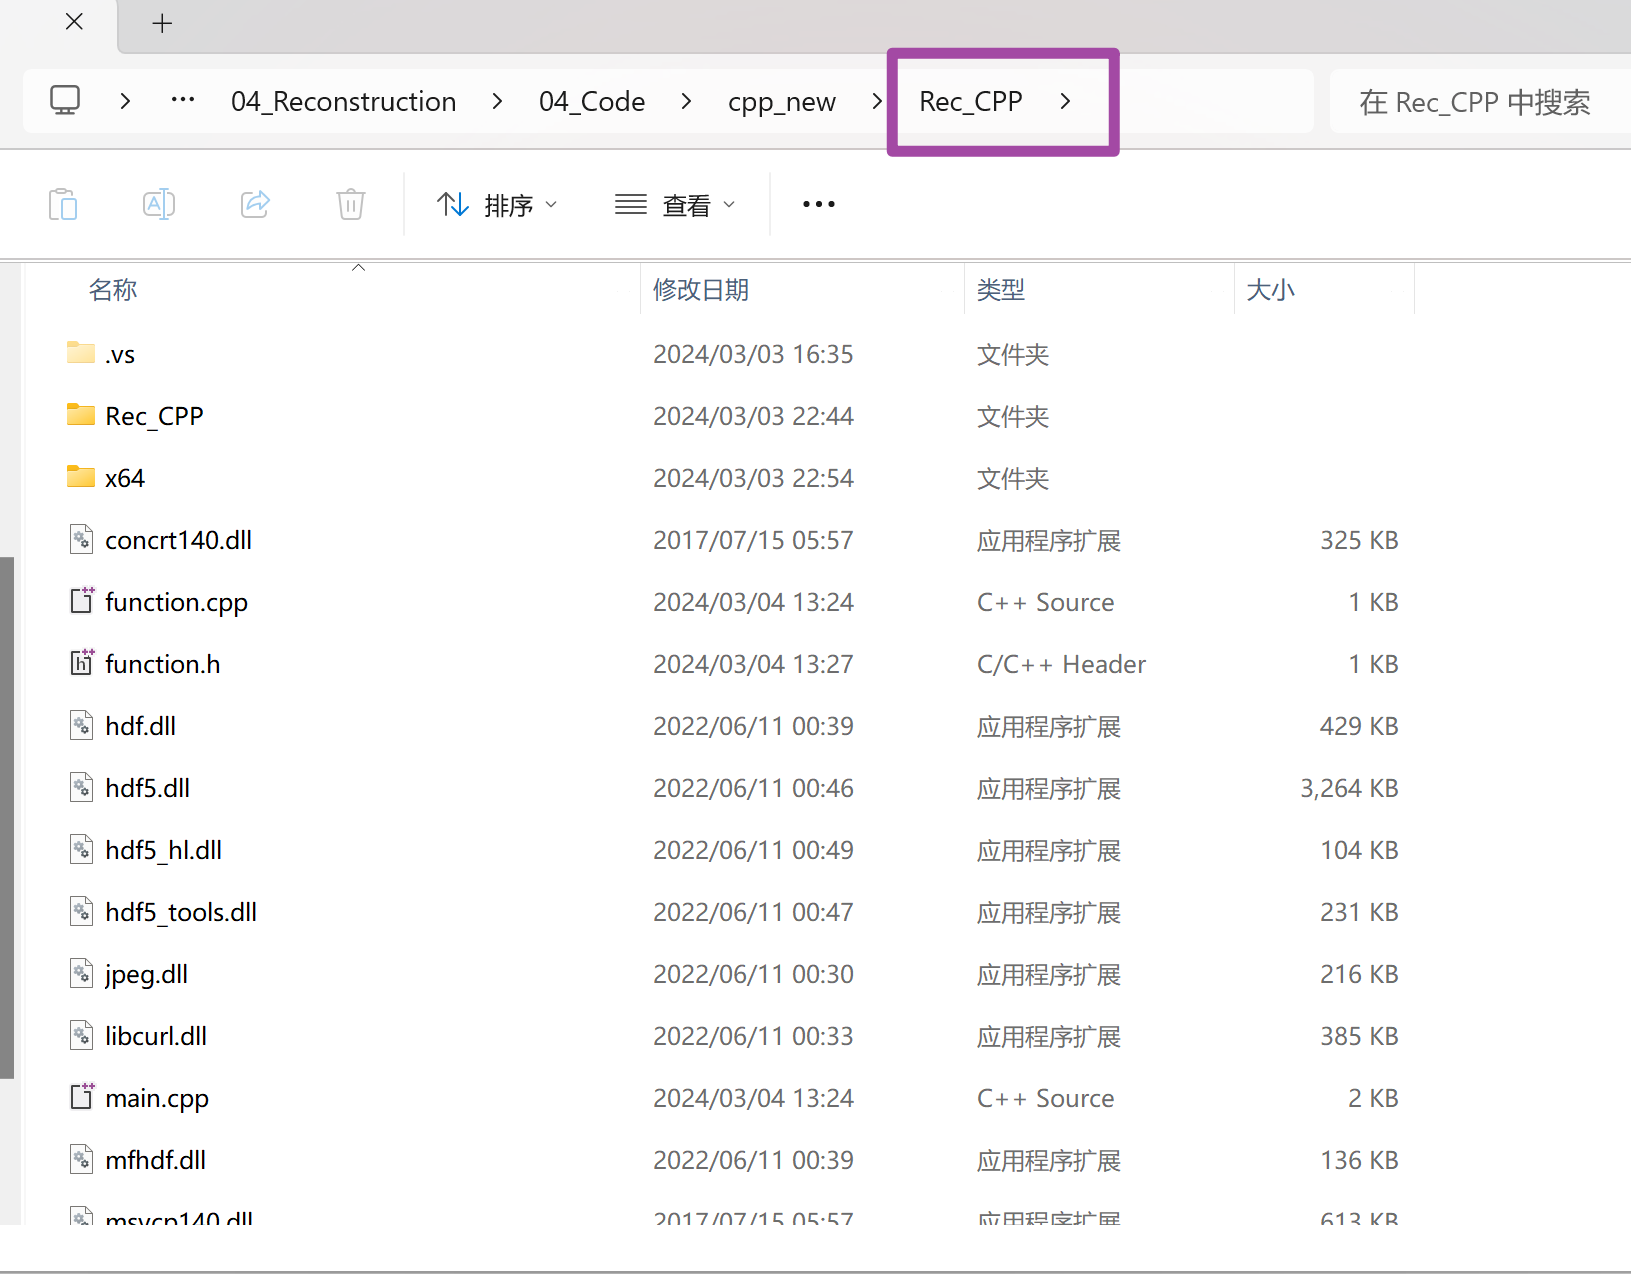Click the This PC monitor icon
1631x1274 pixels.
tap(65, 100)
